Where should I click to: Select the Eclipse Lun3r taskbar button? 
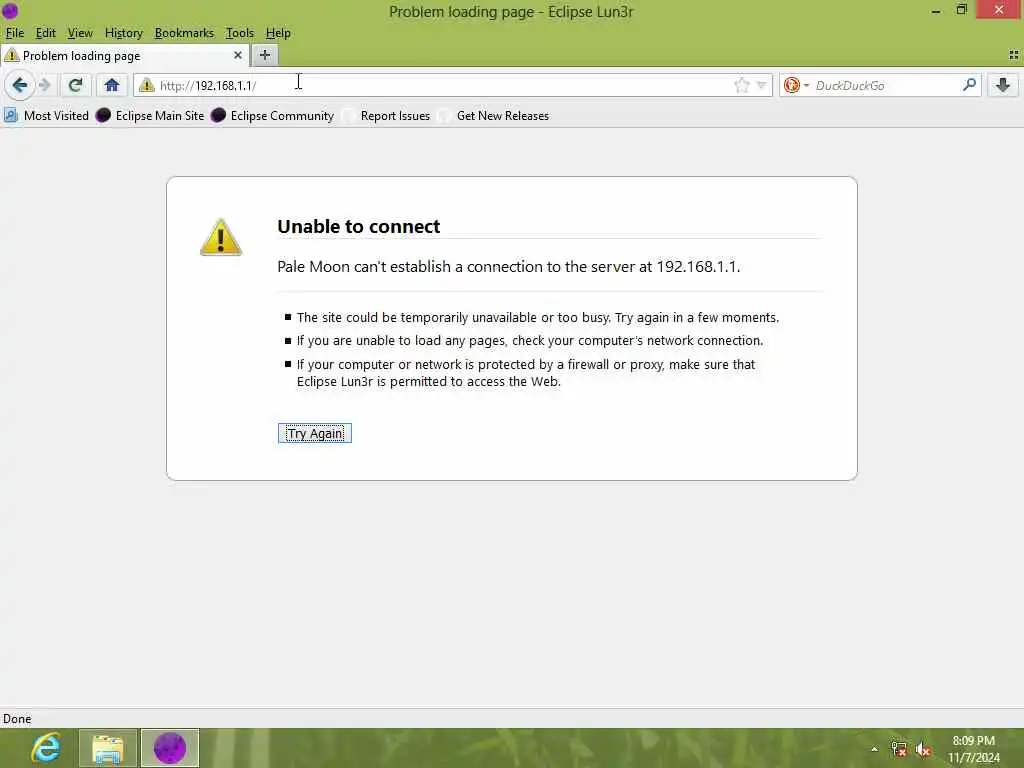click(170, 748)
